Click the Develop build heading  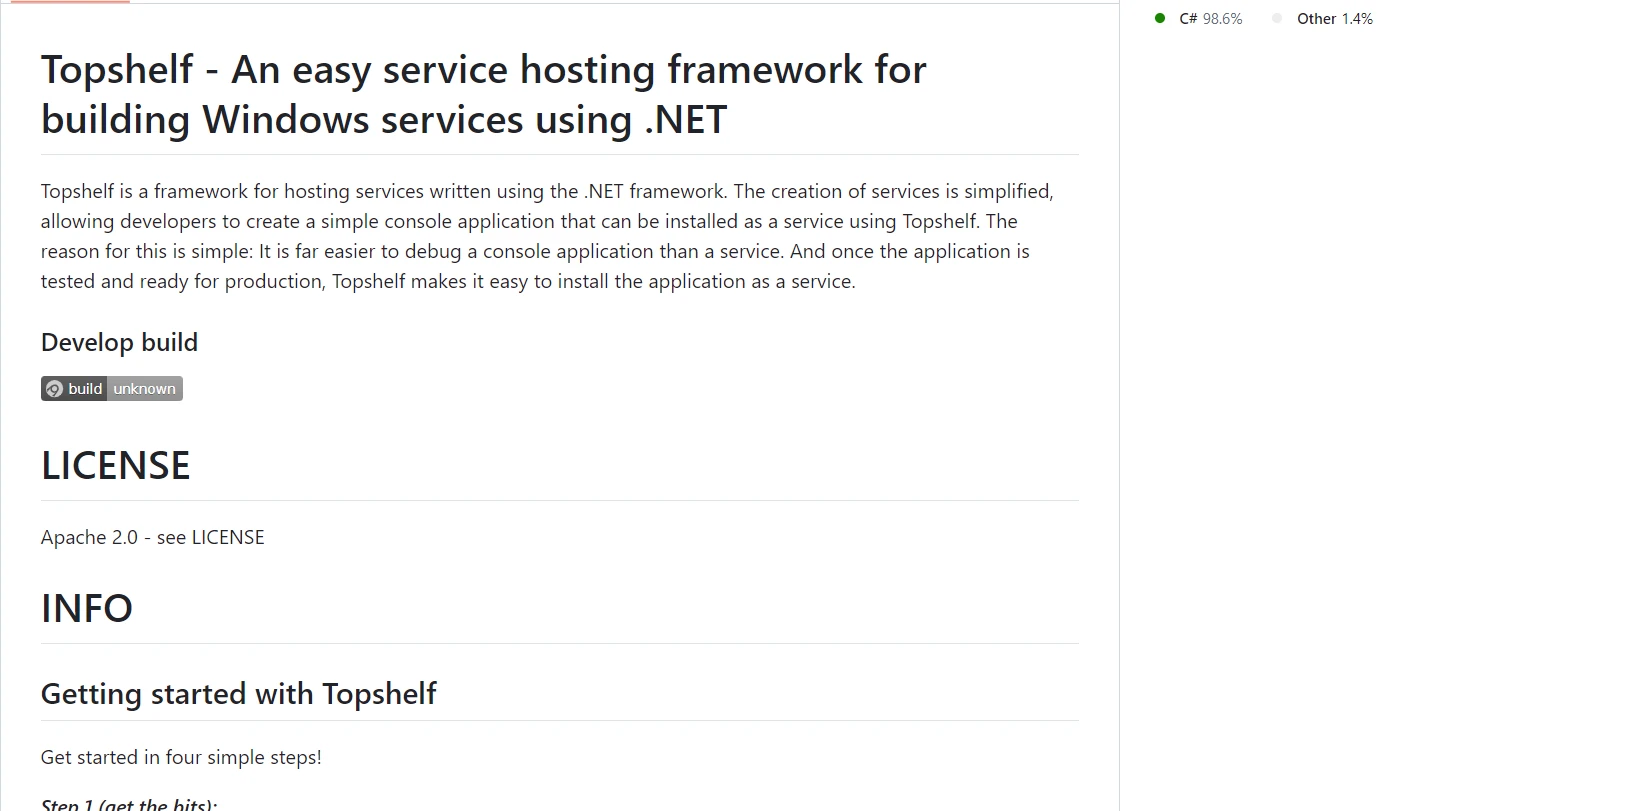click(x=119, y=342)
